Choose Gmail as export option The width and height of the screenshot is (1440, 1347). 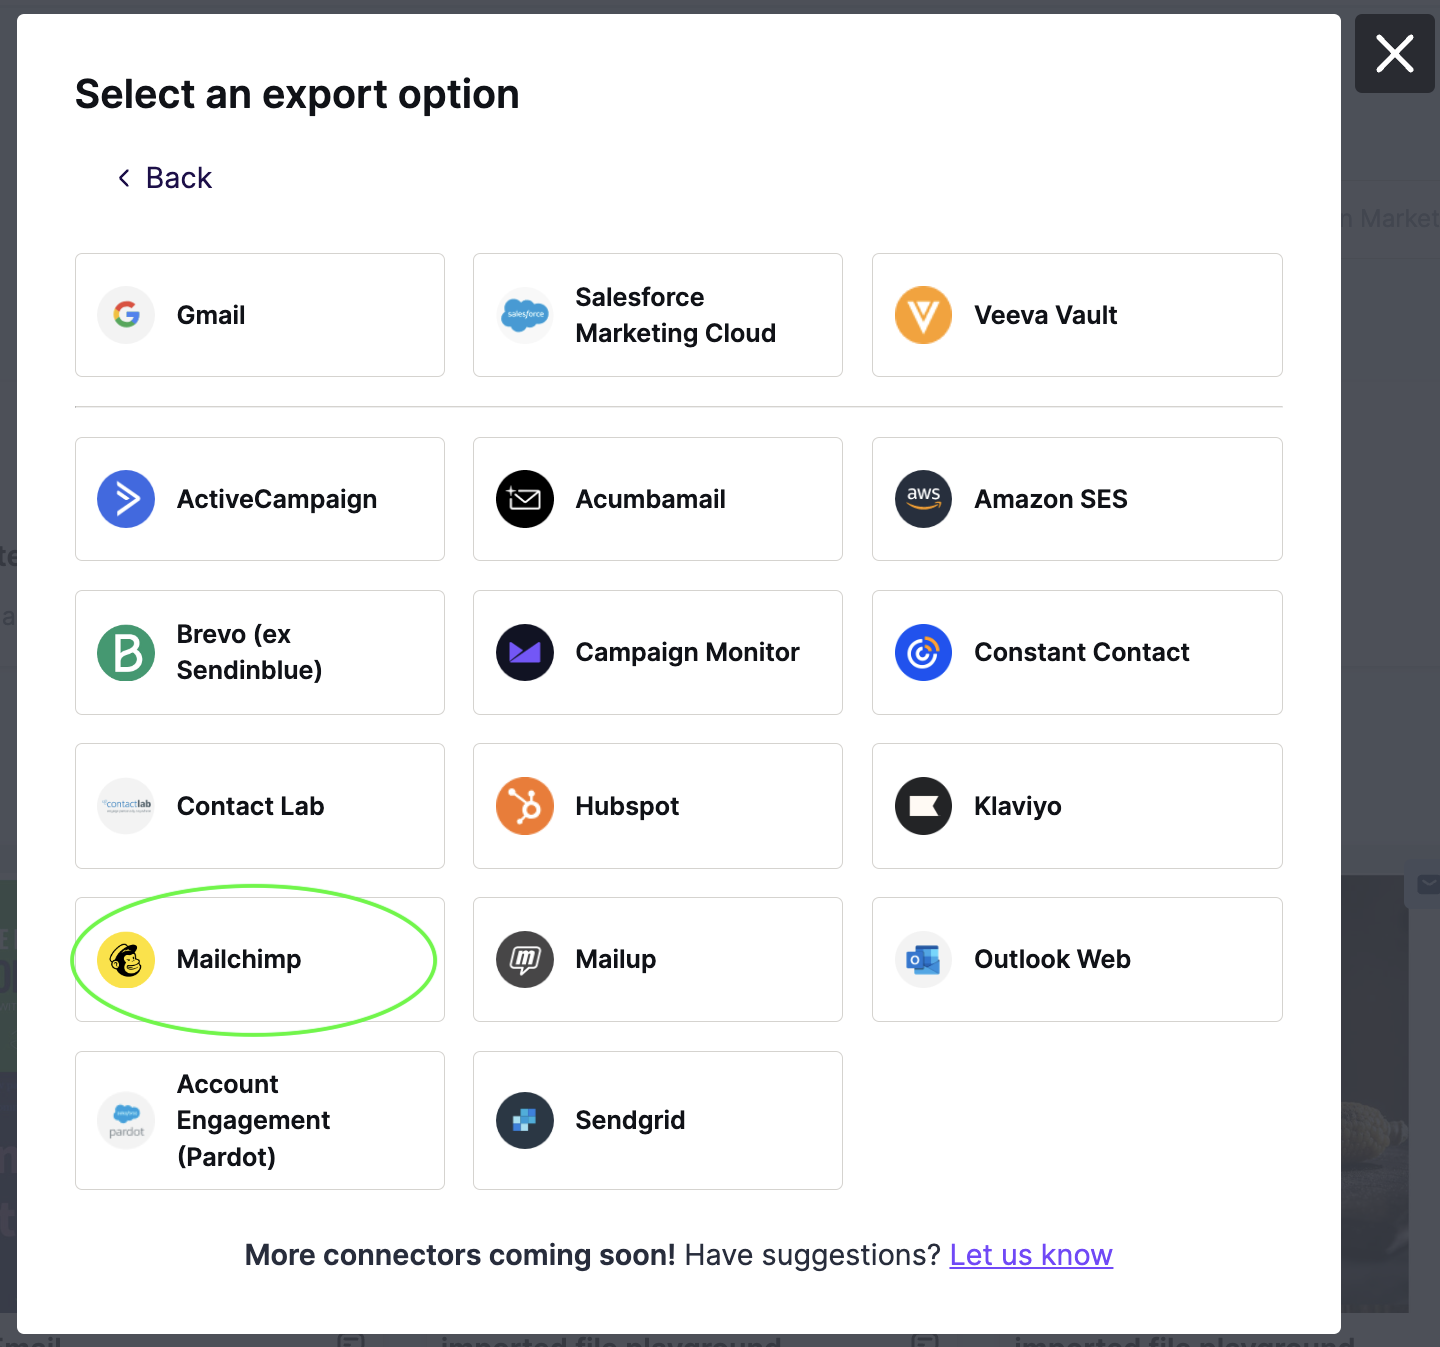click(x=260, y=315)
